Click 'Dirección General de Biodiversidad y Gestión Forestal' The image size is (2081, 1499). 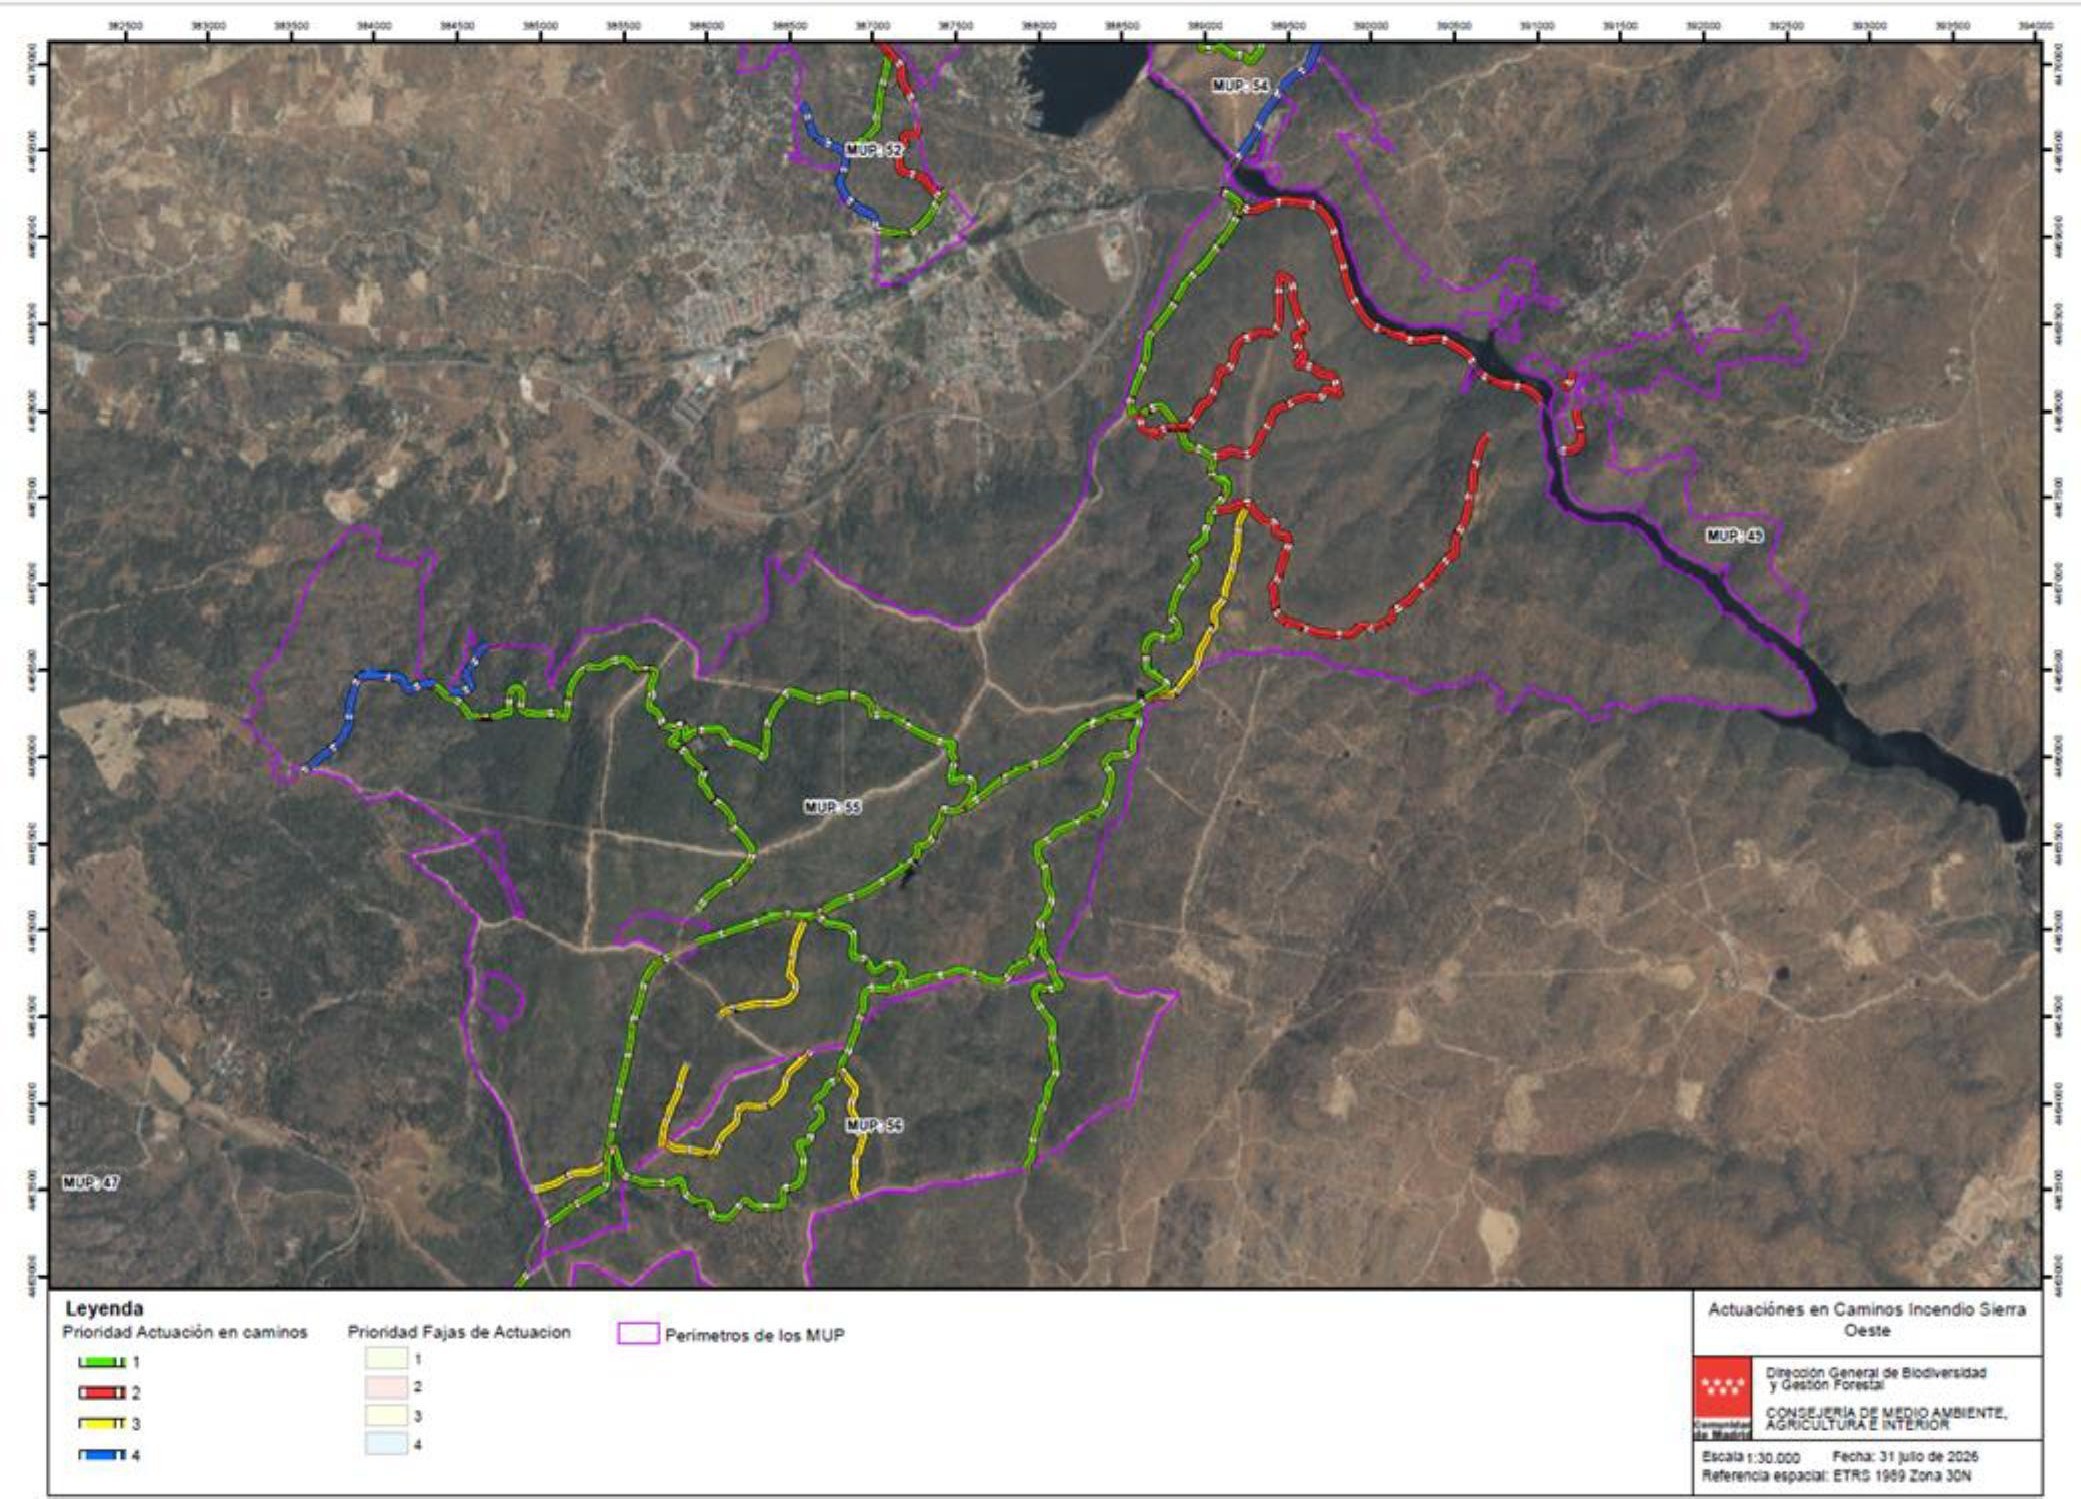(x=1876, y=1379)
